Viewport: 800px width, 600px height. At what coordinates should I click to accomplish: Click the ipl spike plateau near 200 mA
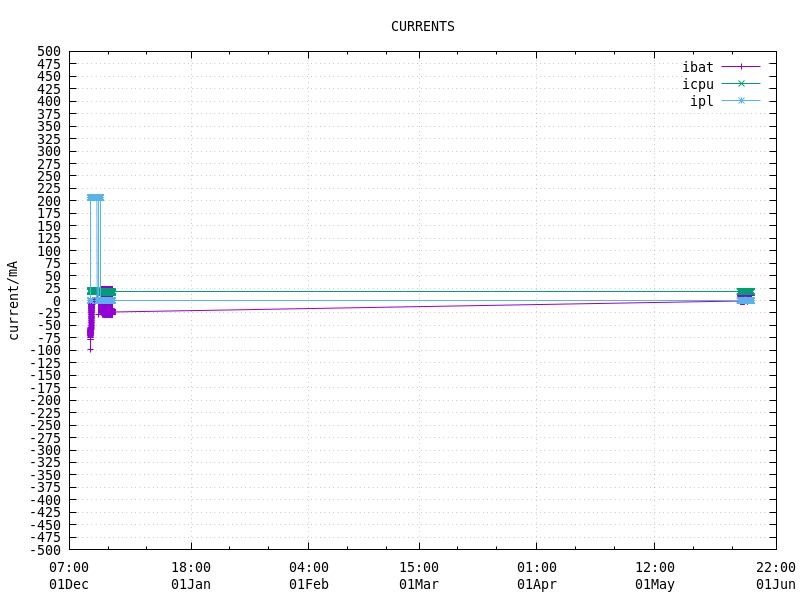95,197
